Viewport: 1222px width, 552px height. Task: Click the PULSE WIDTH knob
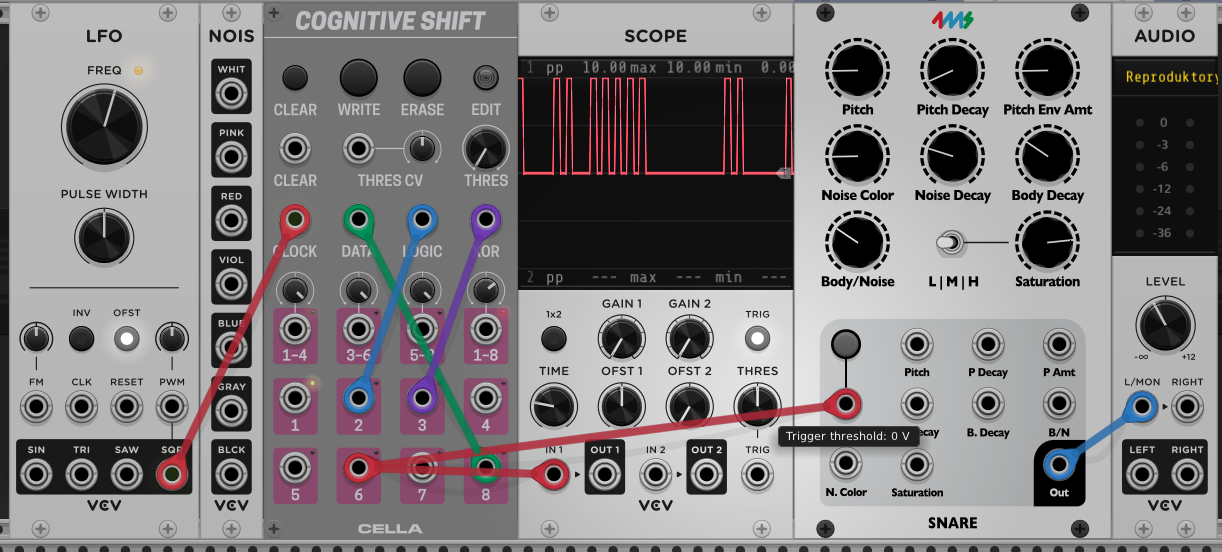[103, 236]
